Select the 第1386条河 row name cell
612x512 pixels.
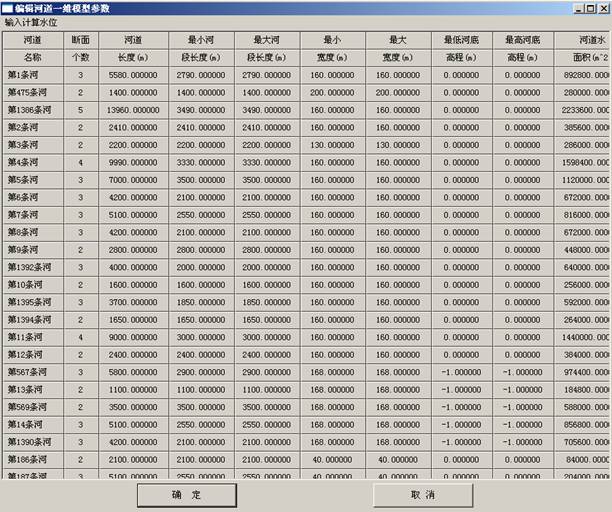click(x=32, y=109)
